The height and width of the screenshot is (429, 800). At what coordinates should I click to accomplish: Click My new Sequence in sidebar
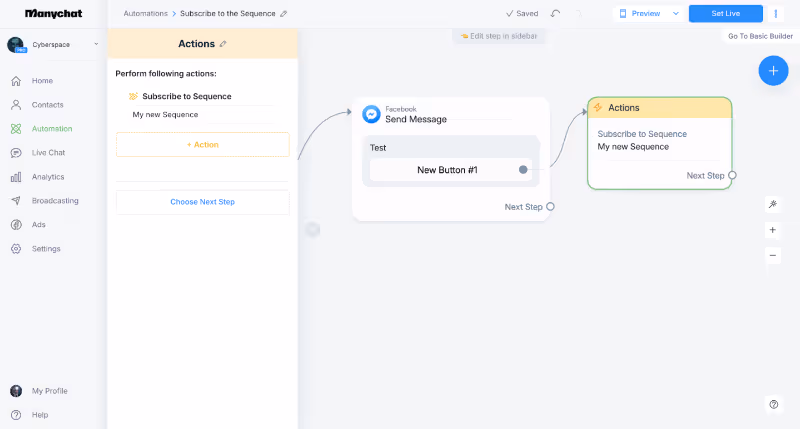click(x=165, y=115)
